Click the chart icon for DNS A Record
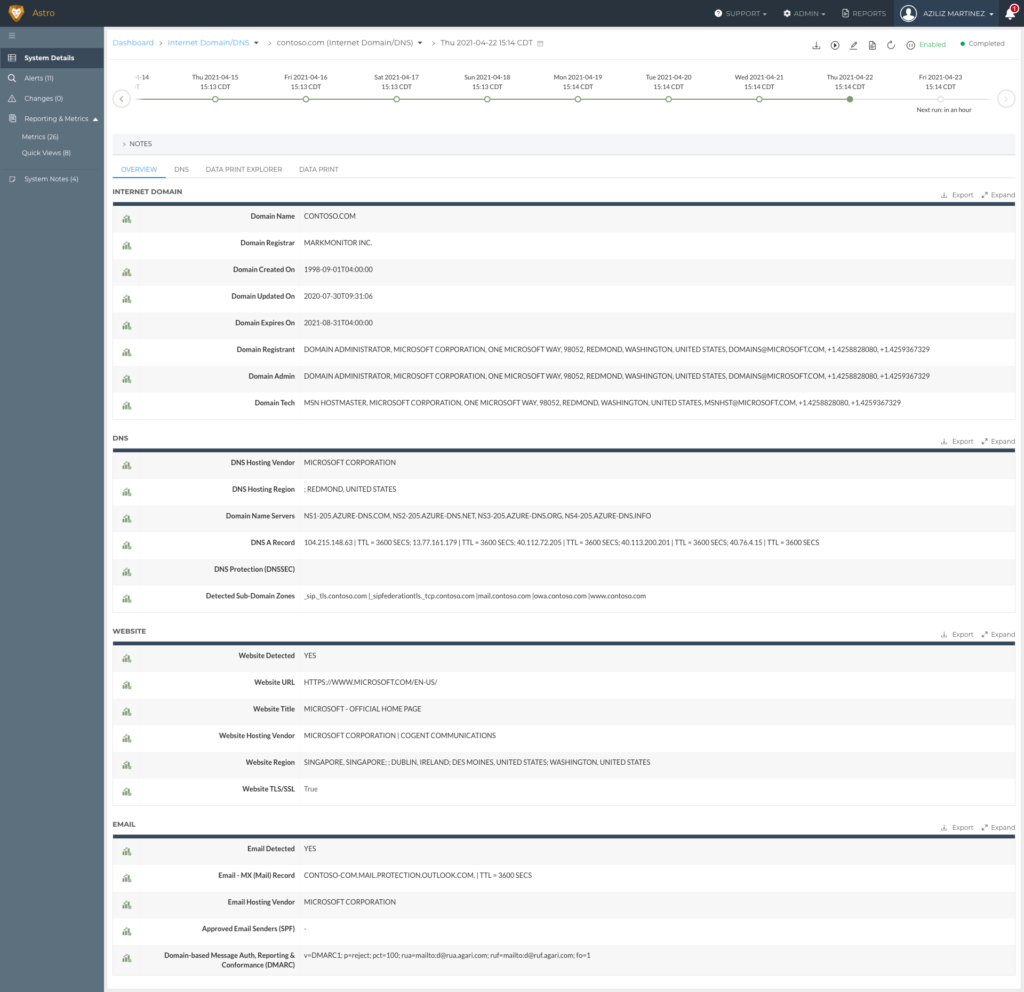Screen dimensions: 1024x992 click(x=127, y=546)
